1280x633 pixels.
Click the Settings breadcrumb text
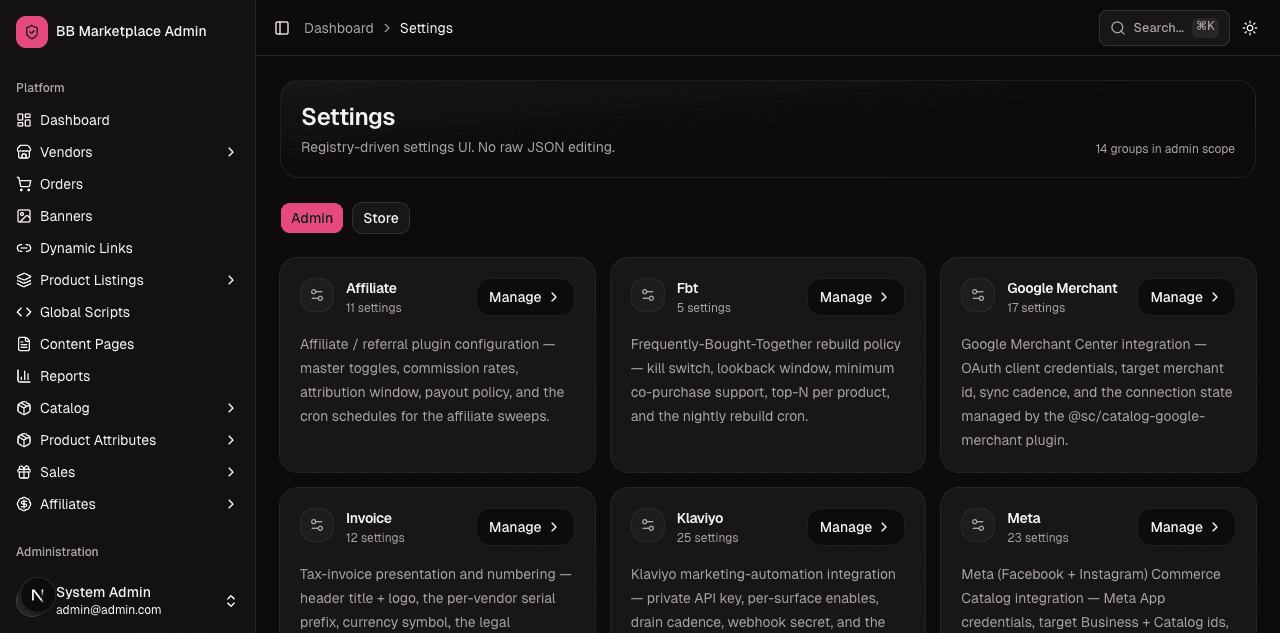(426, 28)
